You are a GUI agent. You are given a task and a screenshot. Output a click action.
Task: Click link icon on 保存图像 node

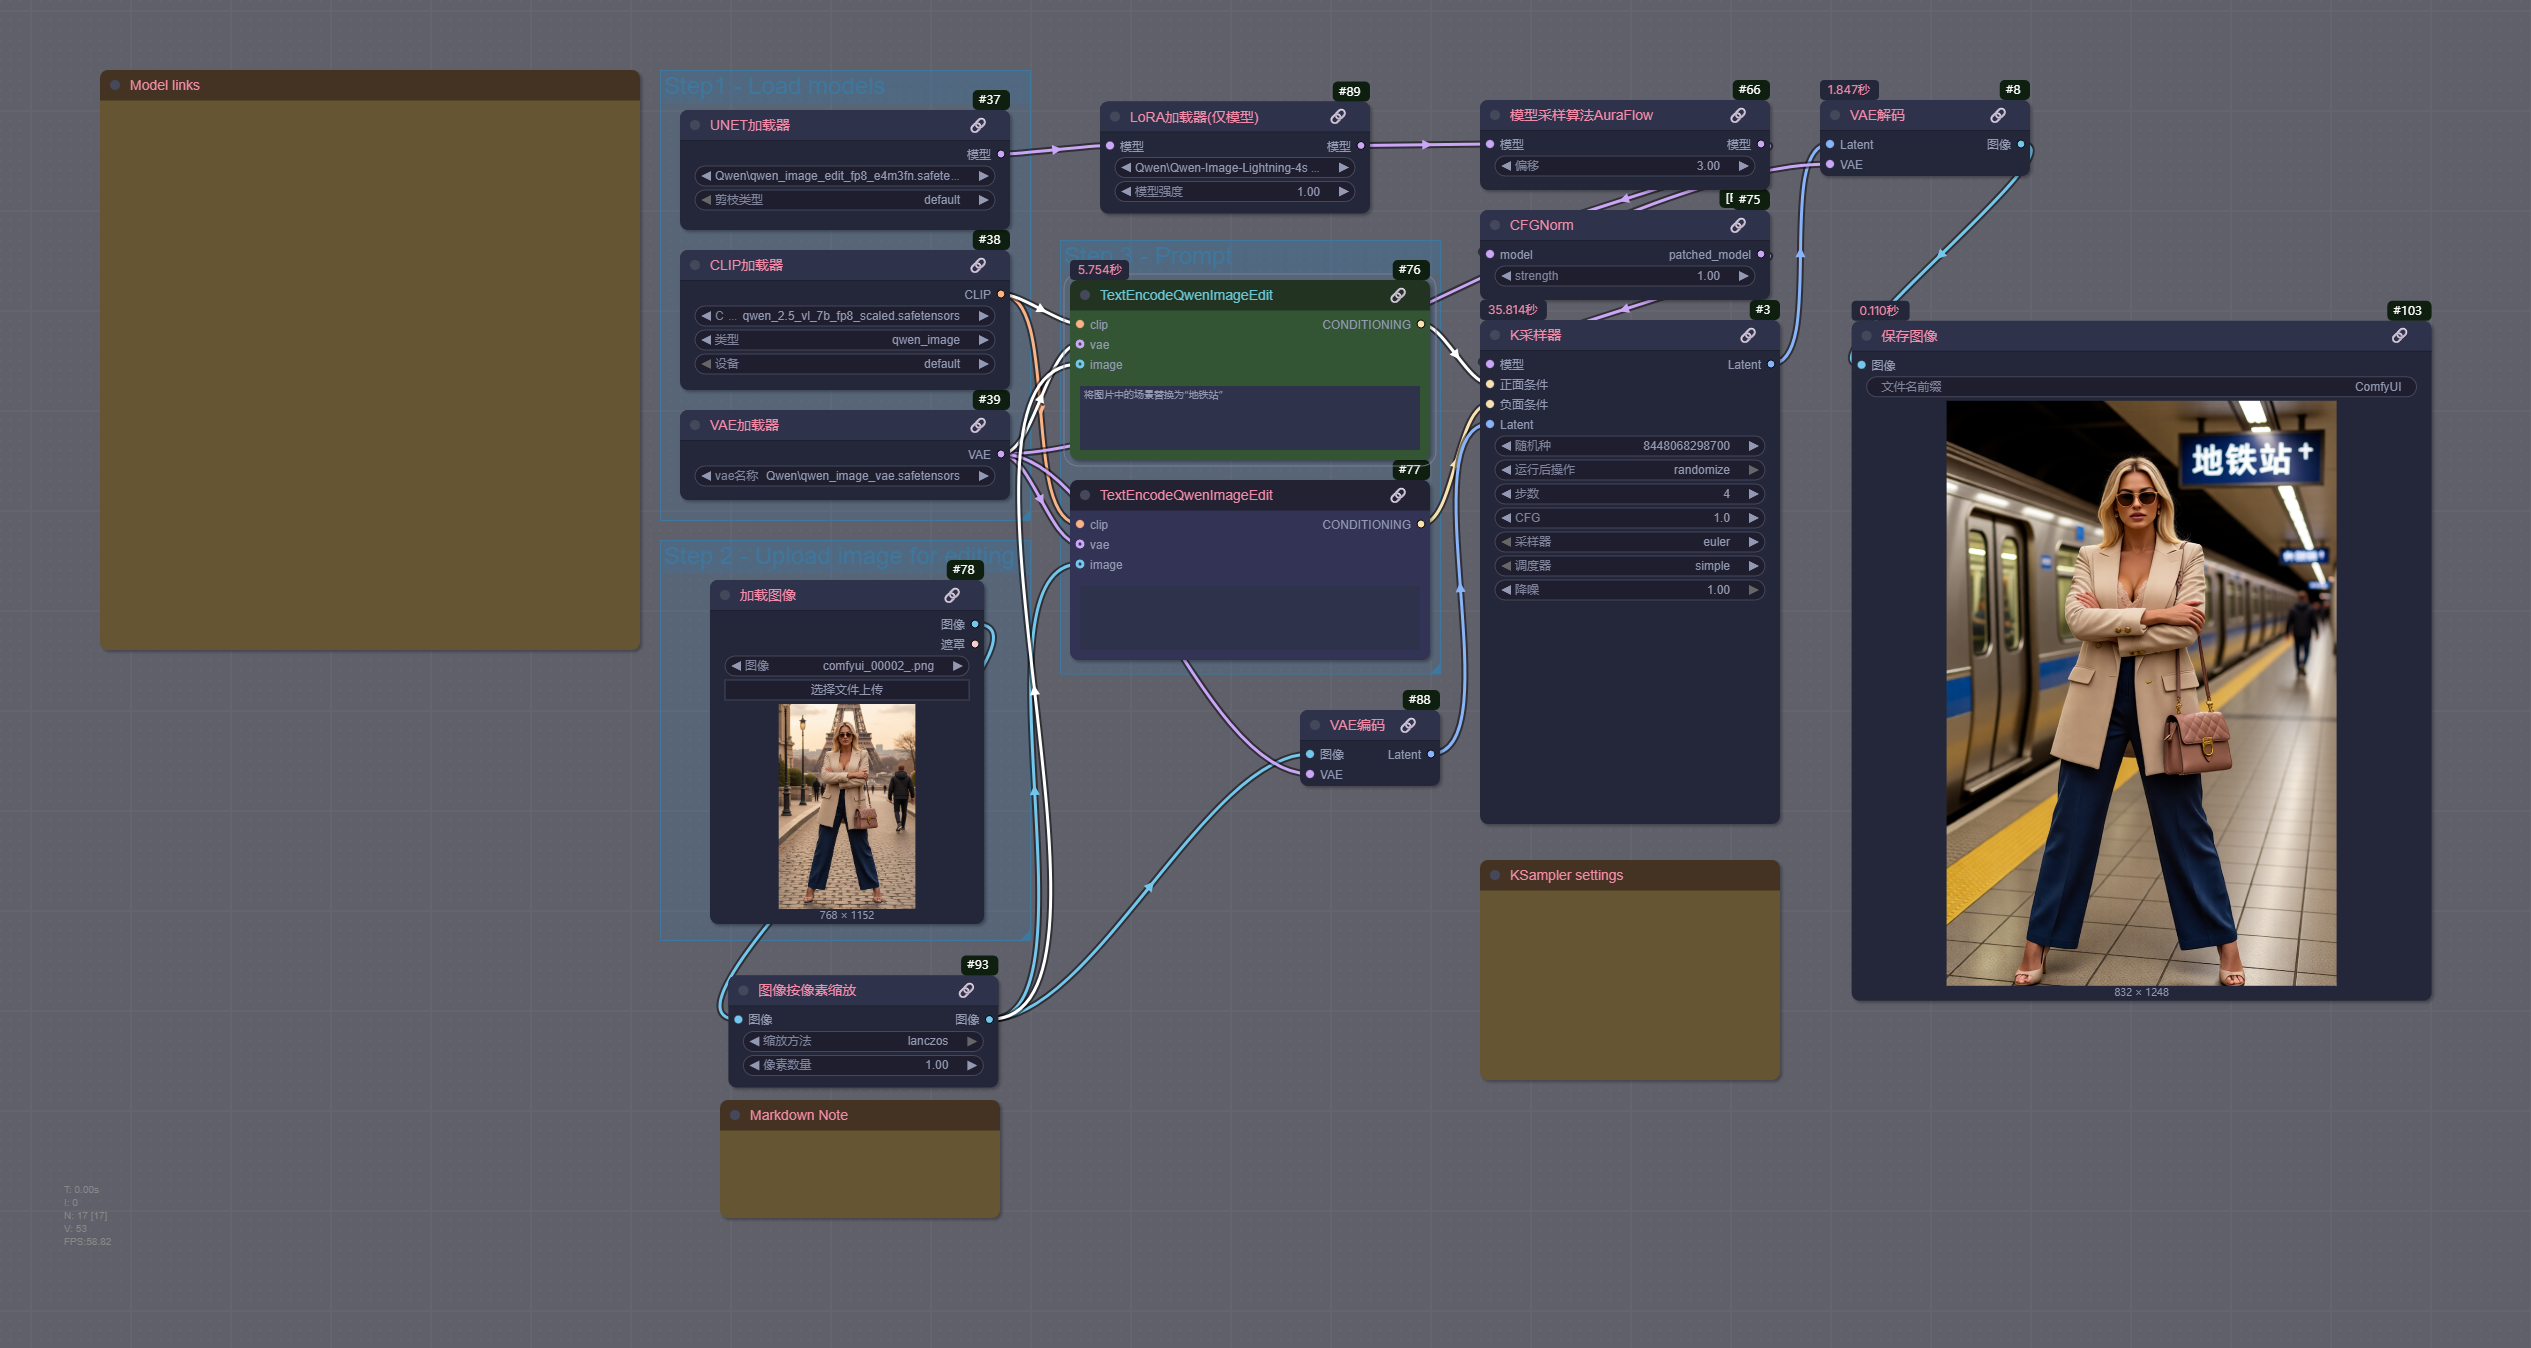pos(2400,336)
